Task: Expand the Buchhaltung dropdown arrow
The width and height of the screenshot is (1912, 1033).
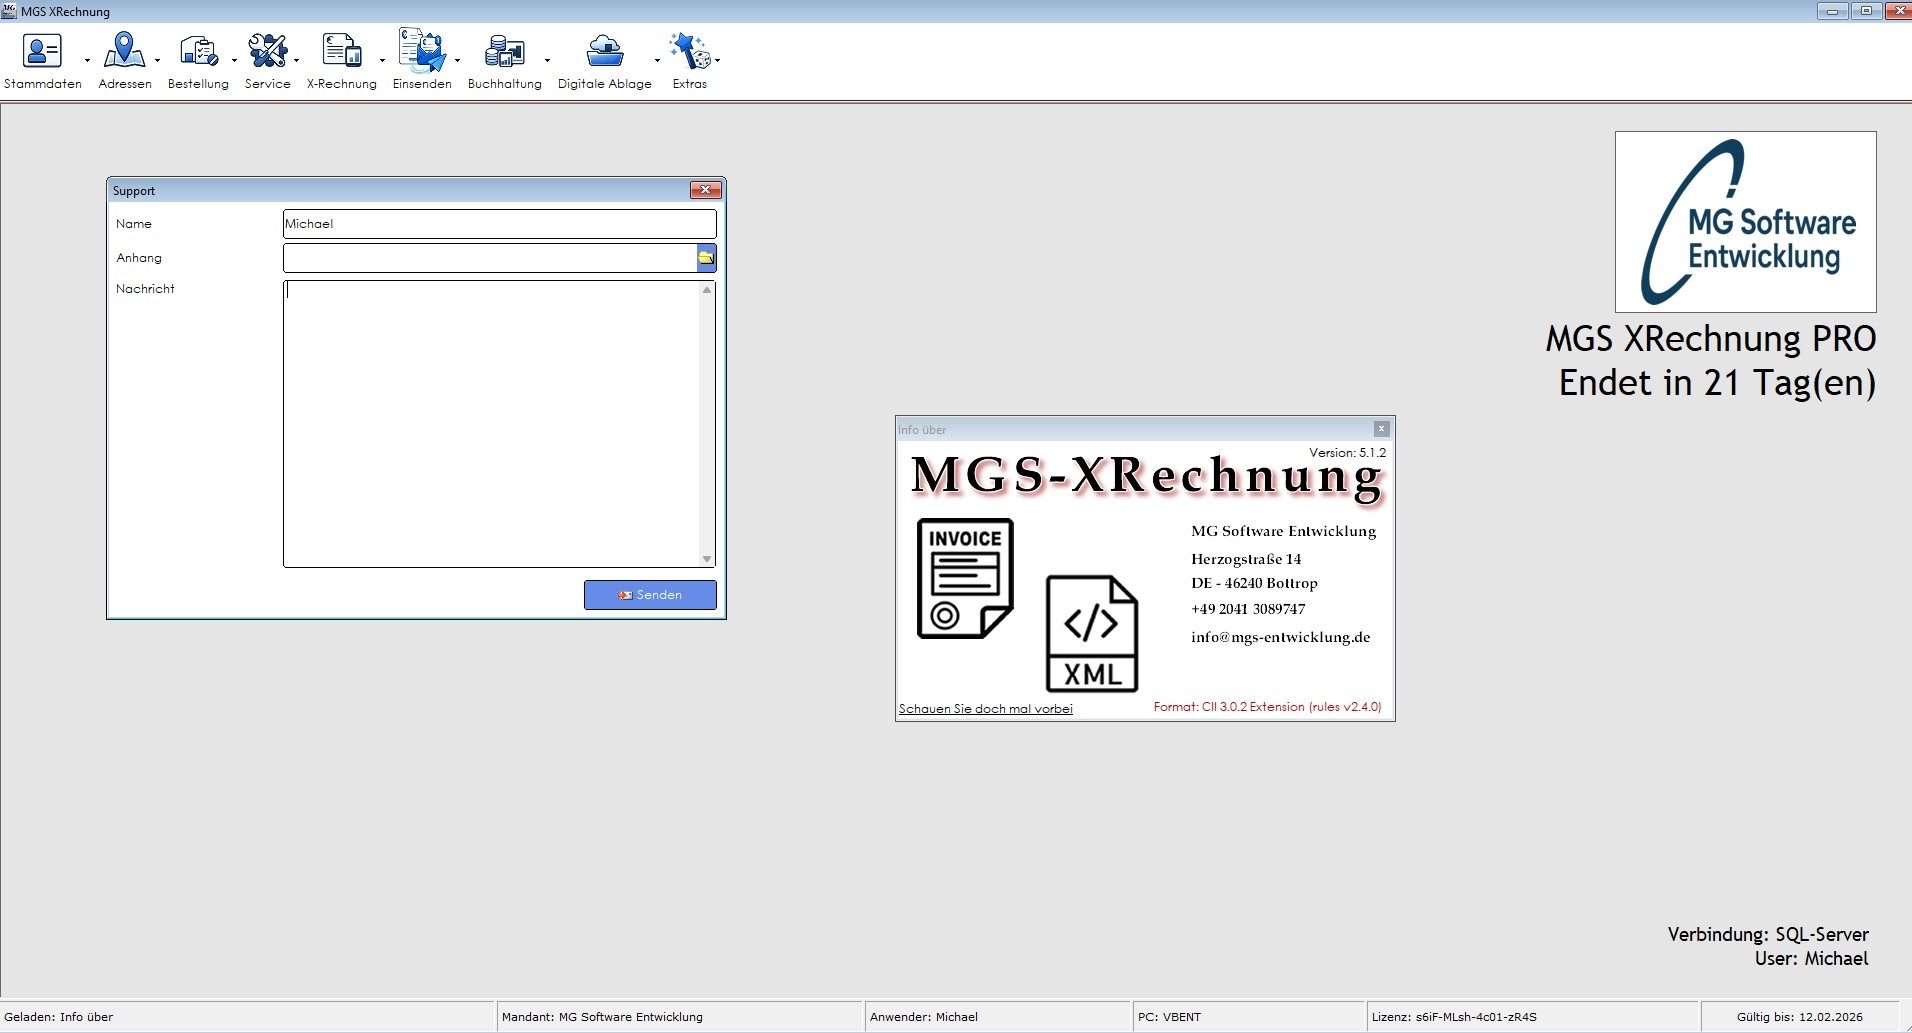Action: pos(547,60)
